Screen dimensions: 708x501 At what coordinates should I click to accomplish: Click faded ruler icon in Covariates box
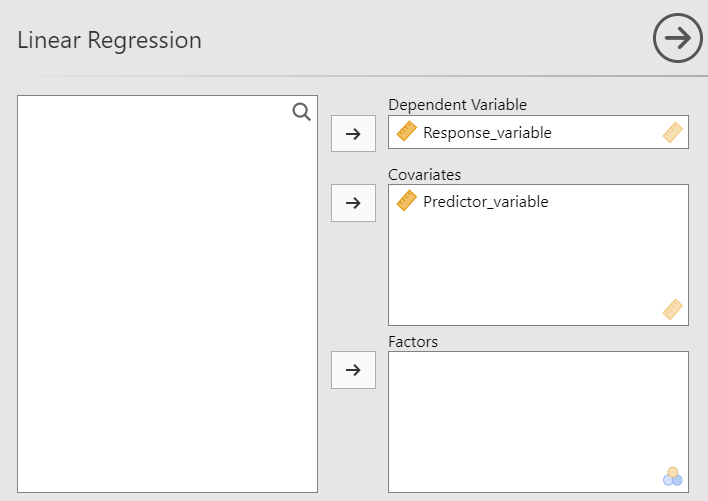[x=672, y=310]
